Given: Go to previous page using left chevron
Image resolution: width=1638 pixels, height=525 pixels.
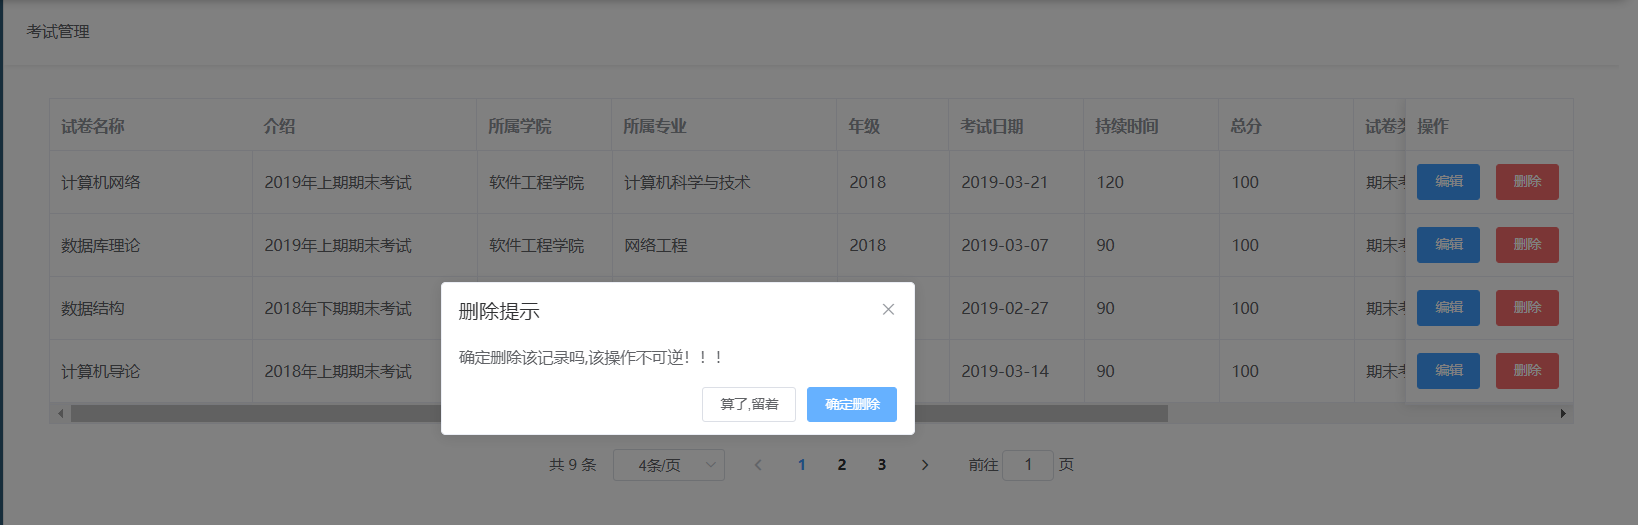Looking at the screenshot, I should pyautogui.click(x=758, y=465).
